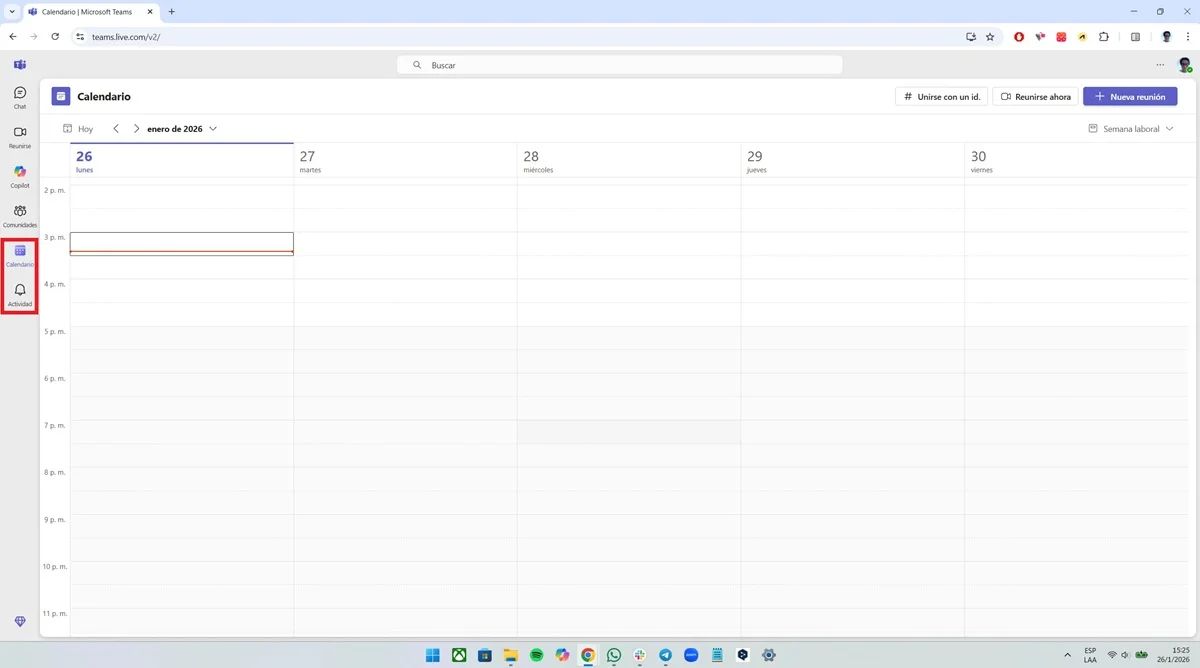Click Unirse con un id. button
The height and width of the screenshot is (668, 1200).
point(942,97)
